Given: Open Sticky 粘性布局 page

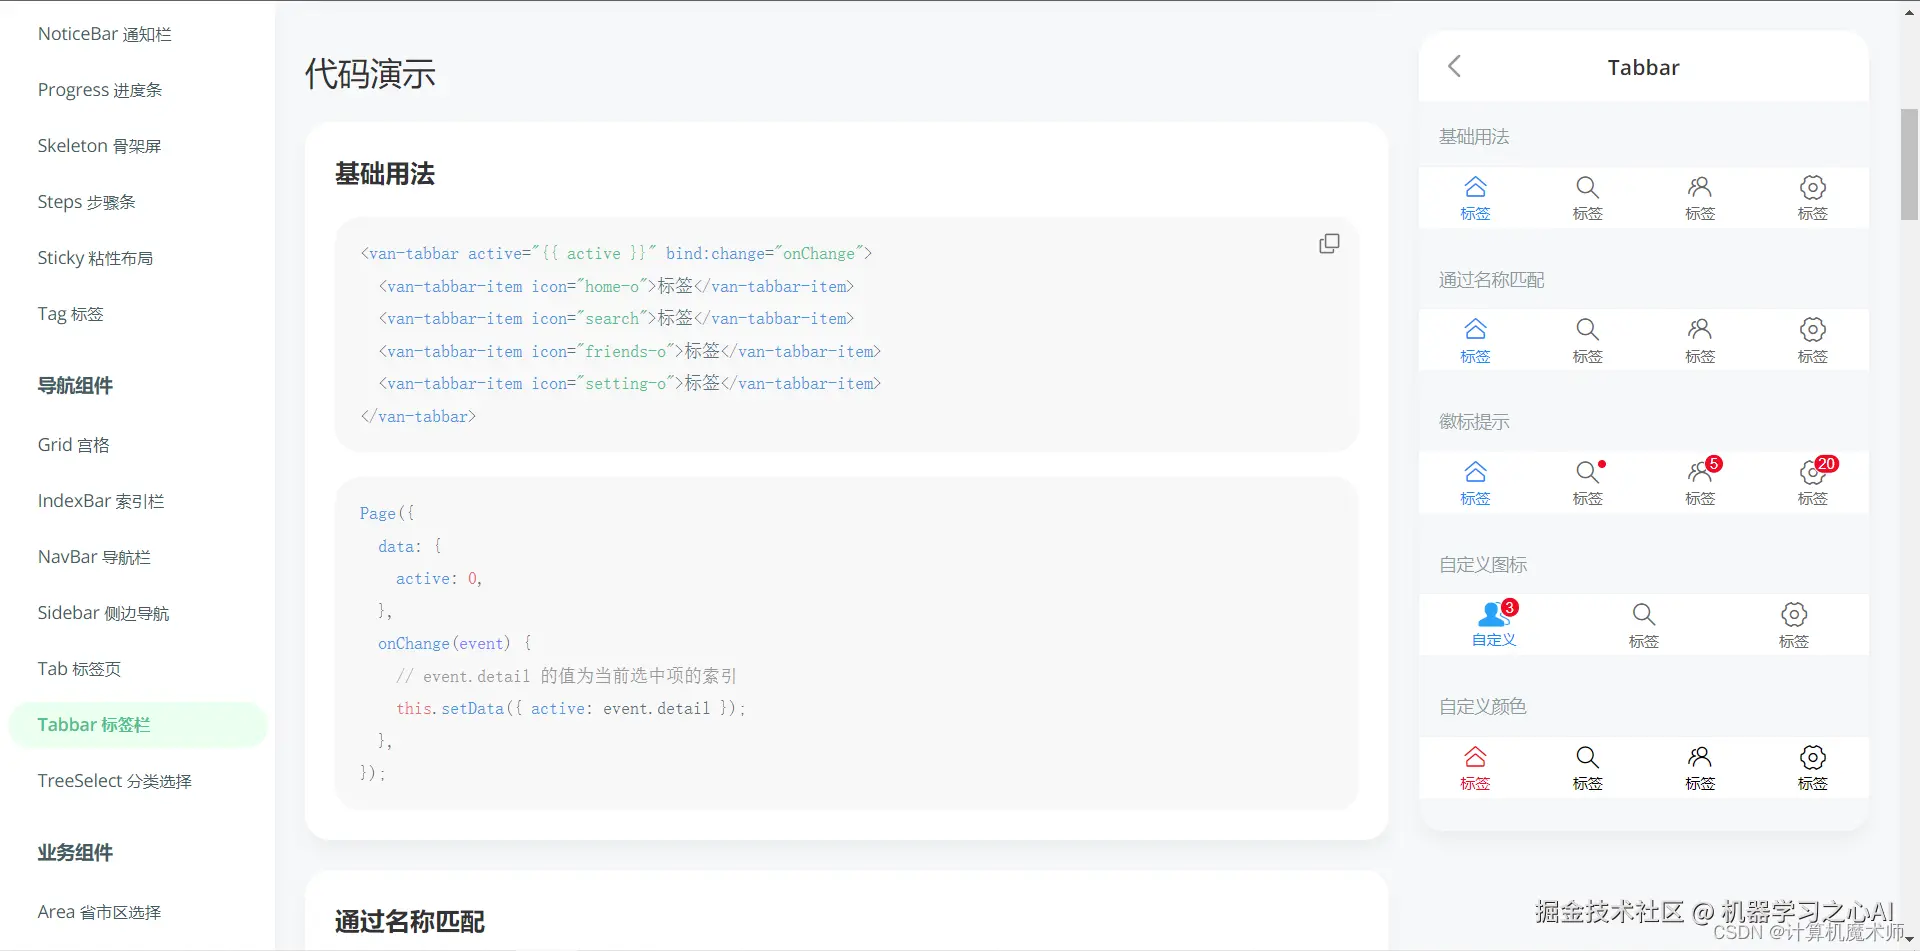Looking at the screenshot, I should click(x=96, y=258).
